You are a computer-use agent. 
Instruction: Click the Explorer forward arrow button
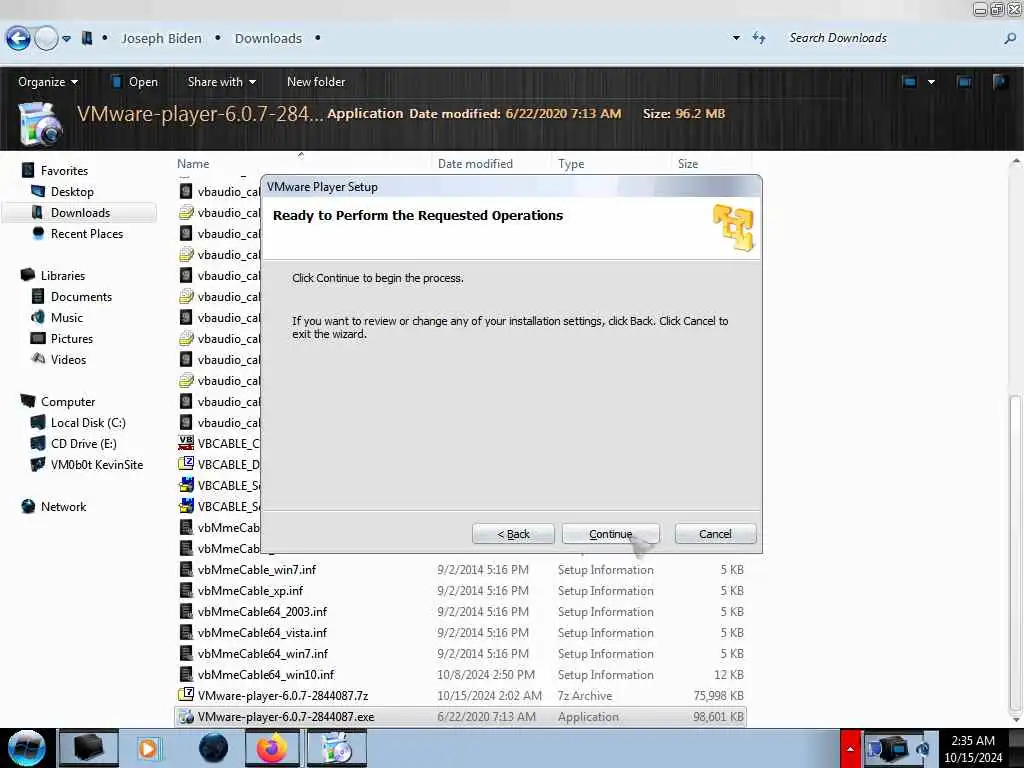(x=46, y=38)
